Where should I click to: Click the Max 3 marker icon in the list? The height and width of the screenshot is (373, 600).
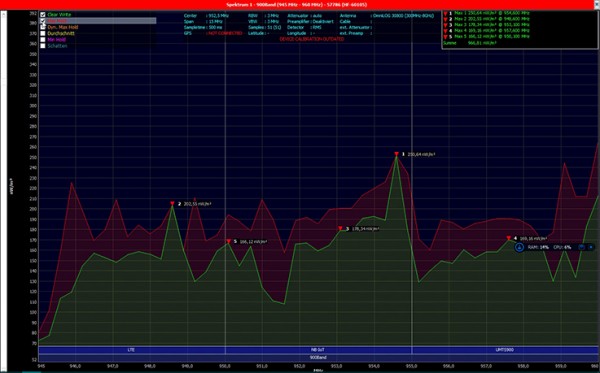click(445, 25)
